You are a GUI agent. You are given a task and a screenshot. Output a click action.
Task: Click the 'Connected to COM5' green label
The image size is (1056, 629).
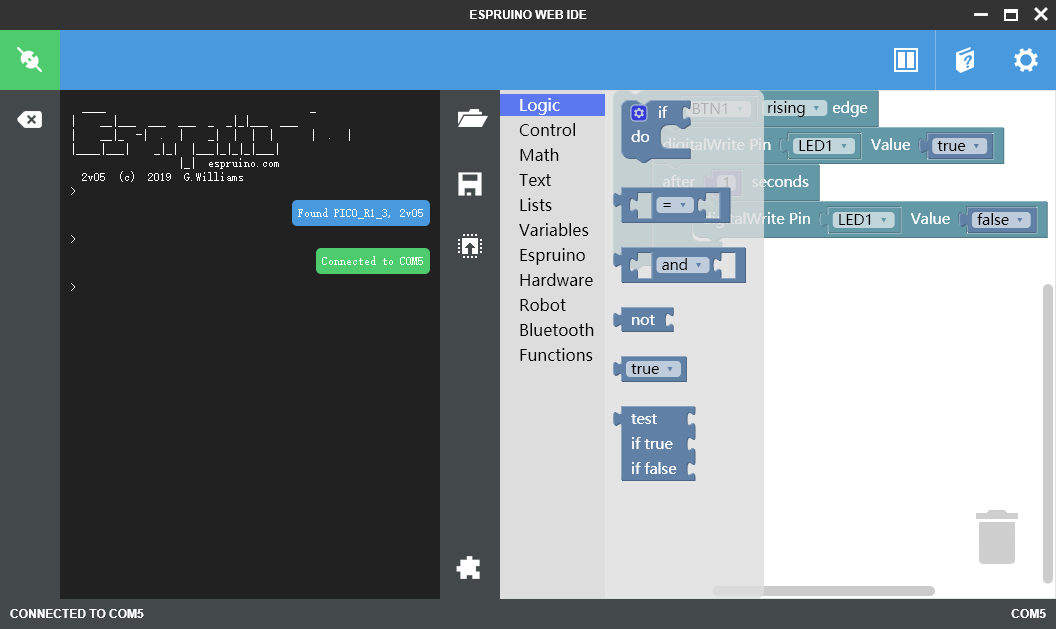(372, 260)
